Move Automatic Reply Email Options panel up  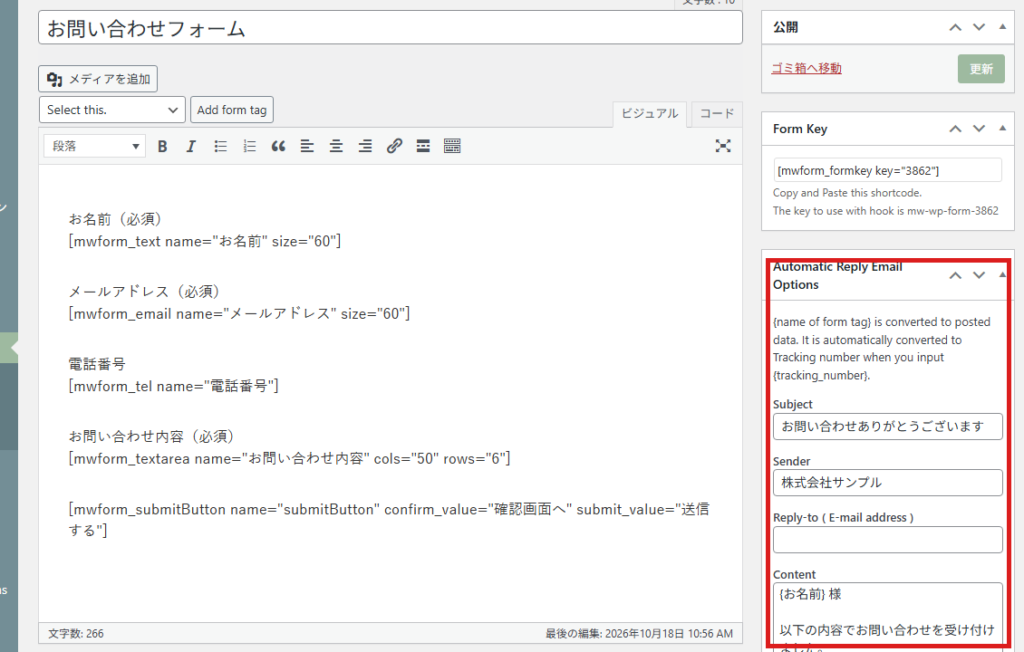pos(955,276)
